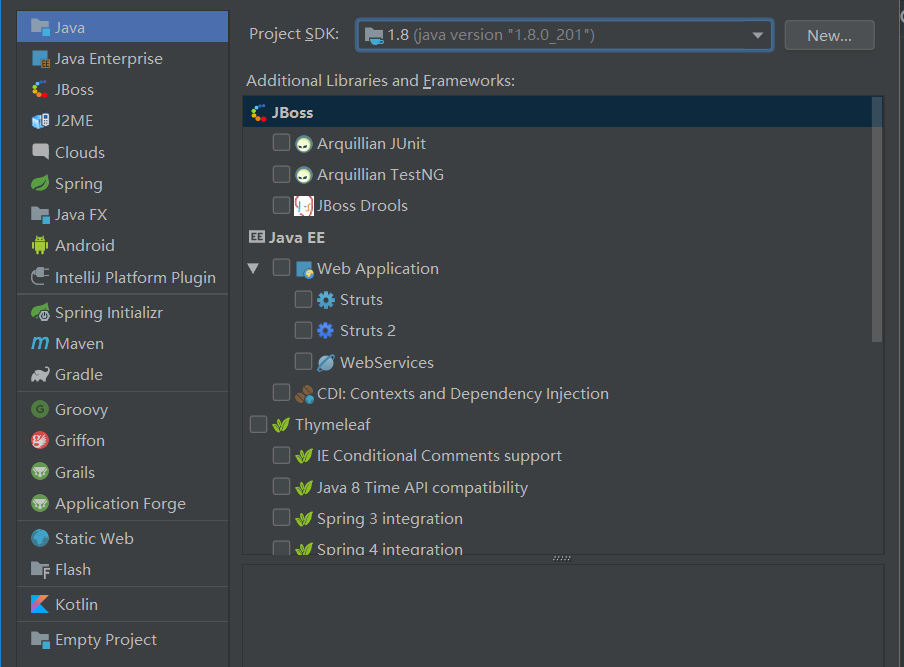
Task: Check the Thymeleaf framework checkbox
Action: pyautogui.click(x=258, y=424)
